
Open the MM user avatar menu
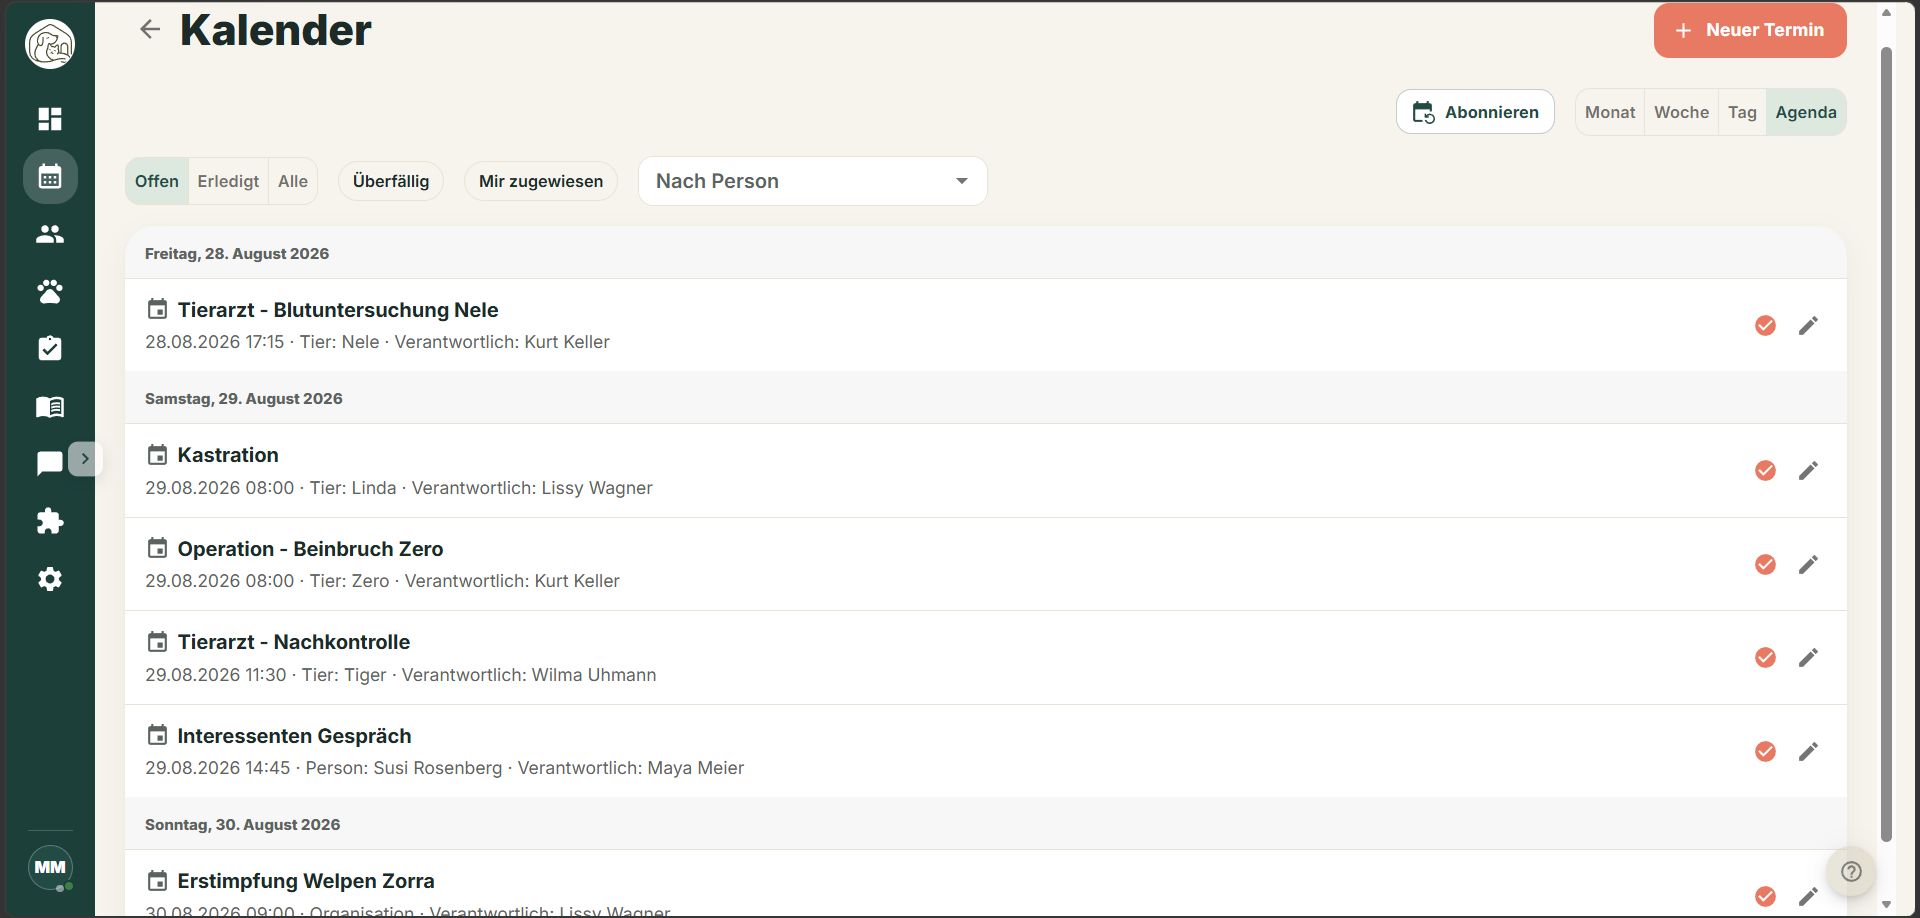click(x=50, y=867)
